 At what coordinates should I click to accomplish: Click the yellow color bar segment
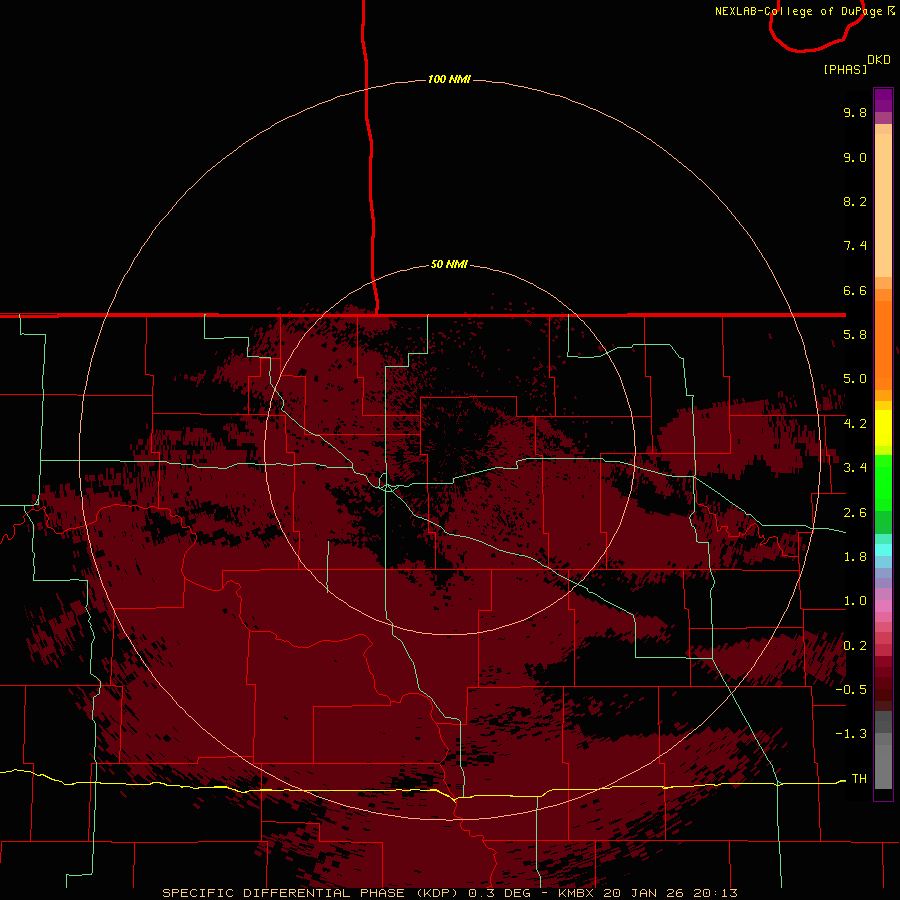click(x=883, y=428)
